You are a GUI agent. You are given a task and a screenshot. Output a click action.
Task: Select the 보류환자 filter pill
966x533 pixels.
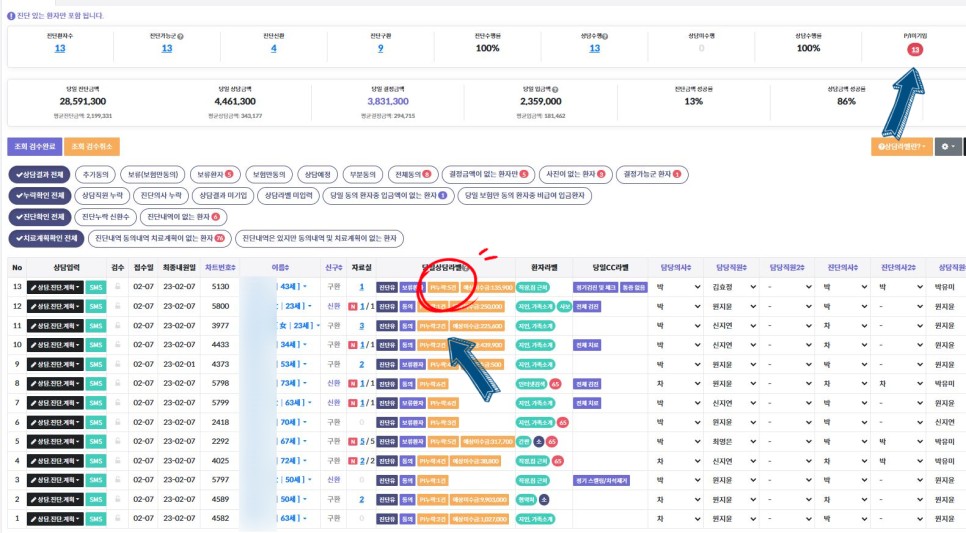pyautogui.click(x=215, y=174)
